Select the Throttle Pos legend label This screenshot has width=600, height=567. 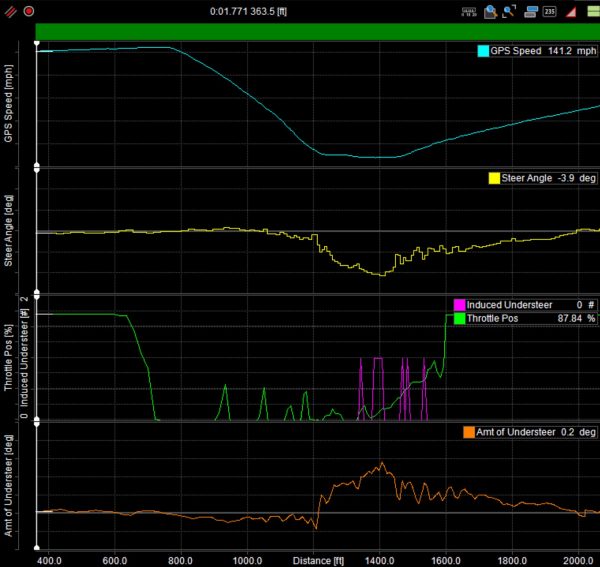tap(492, 318)
